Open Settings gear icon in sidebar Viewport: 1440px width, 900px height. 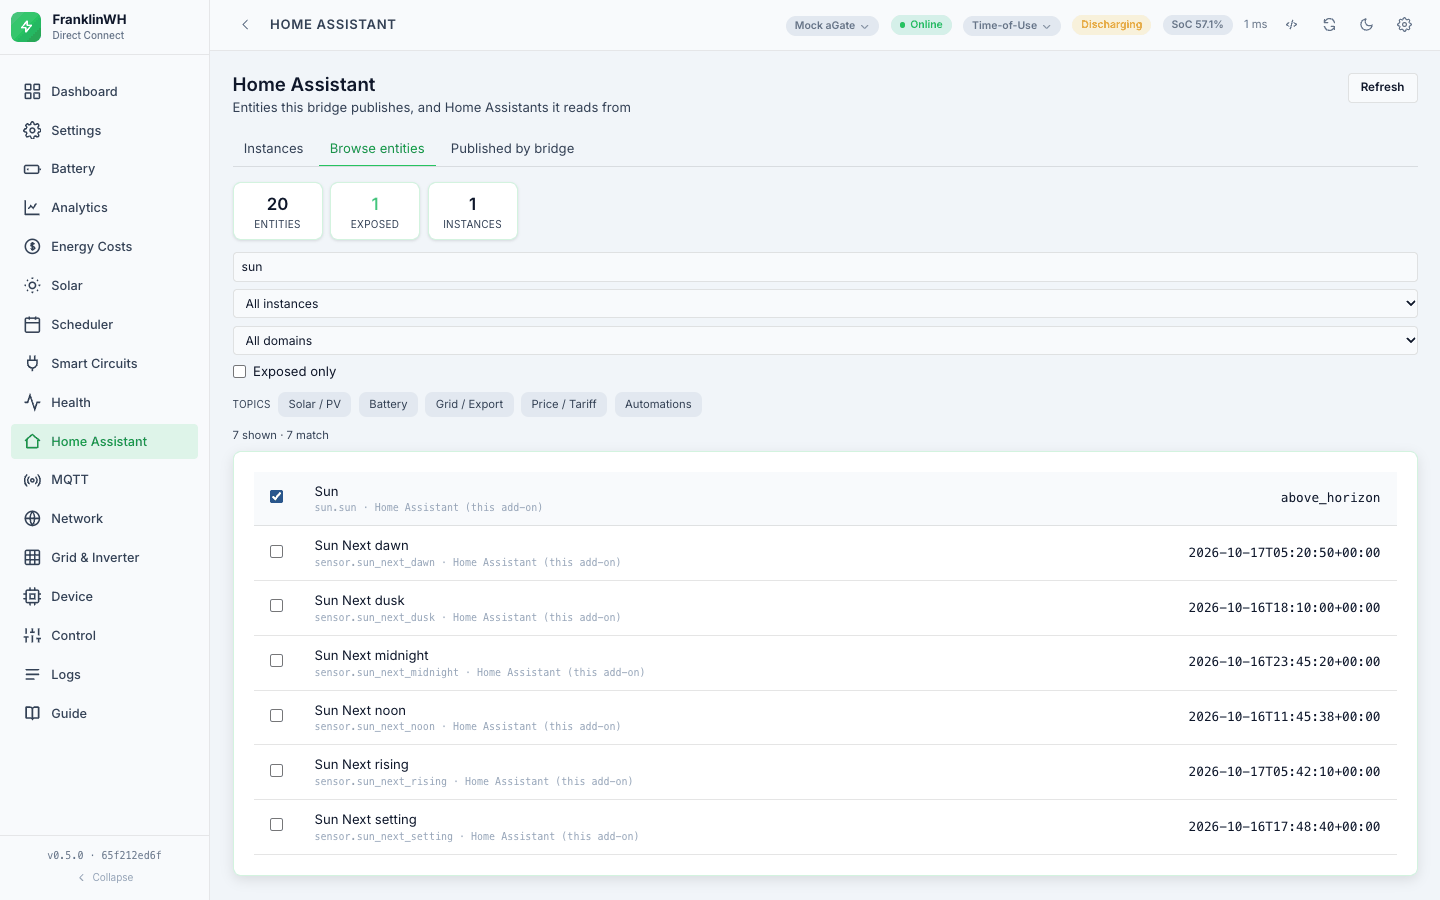[32, 130]
